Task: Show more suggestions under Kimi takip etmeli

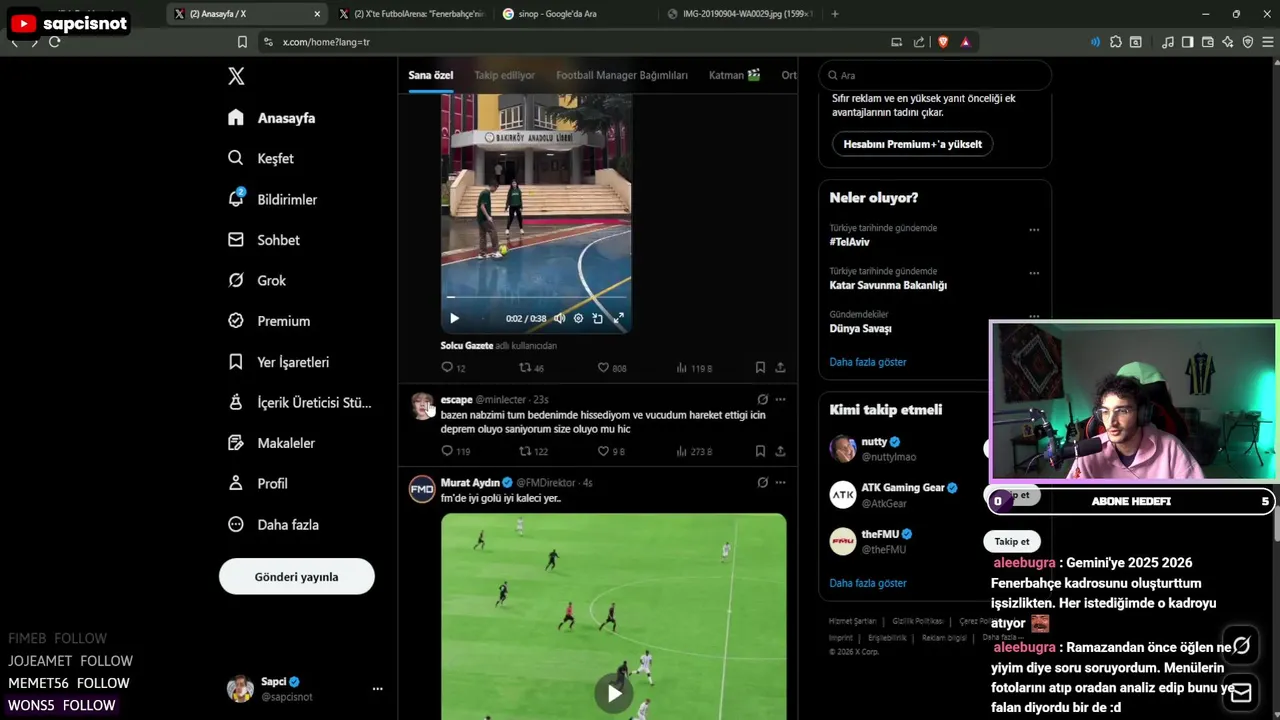Action: pos(868,583)
